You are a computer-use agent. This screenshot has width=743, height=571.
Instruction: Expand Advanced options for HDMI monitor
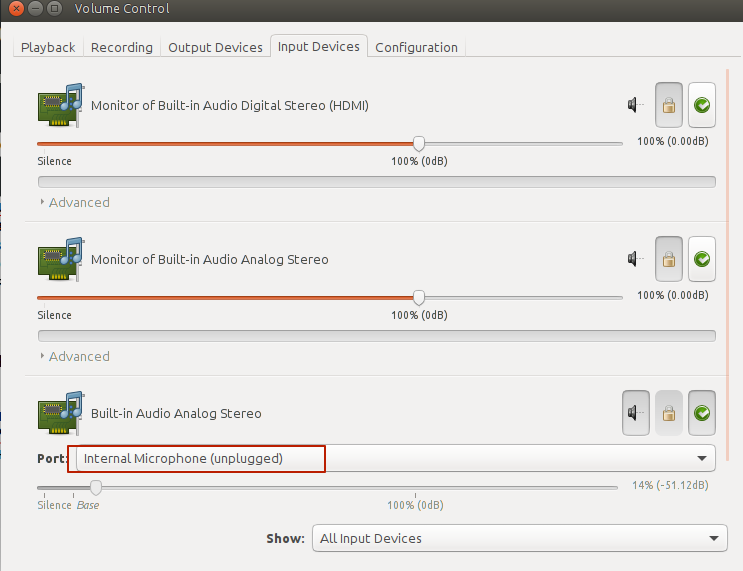coord(74,202)
